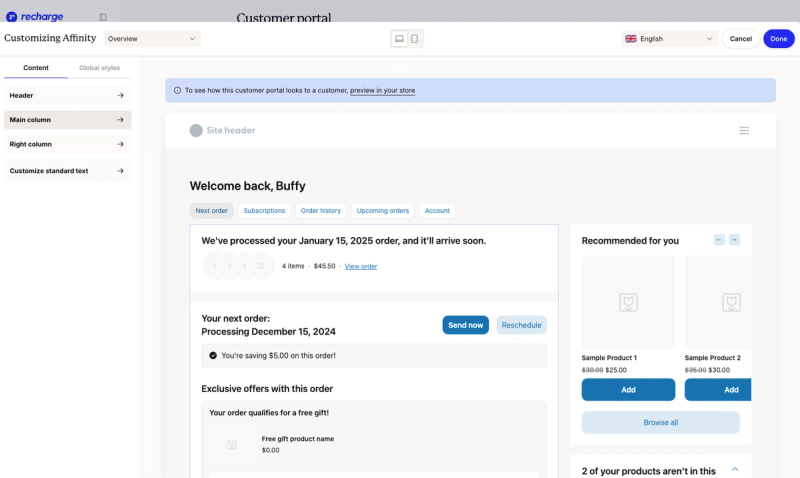Click Sample Product 2 image placeholder

[x=718, y=302]
